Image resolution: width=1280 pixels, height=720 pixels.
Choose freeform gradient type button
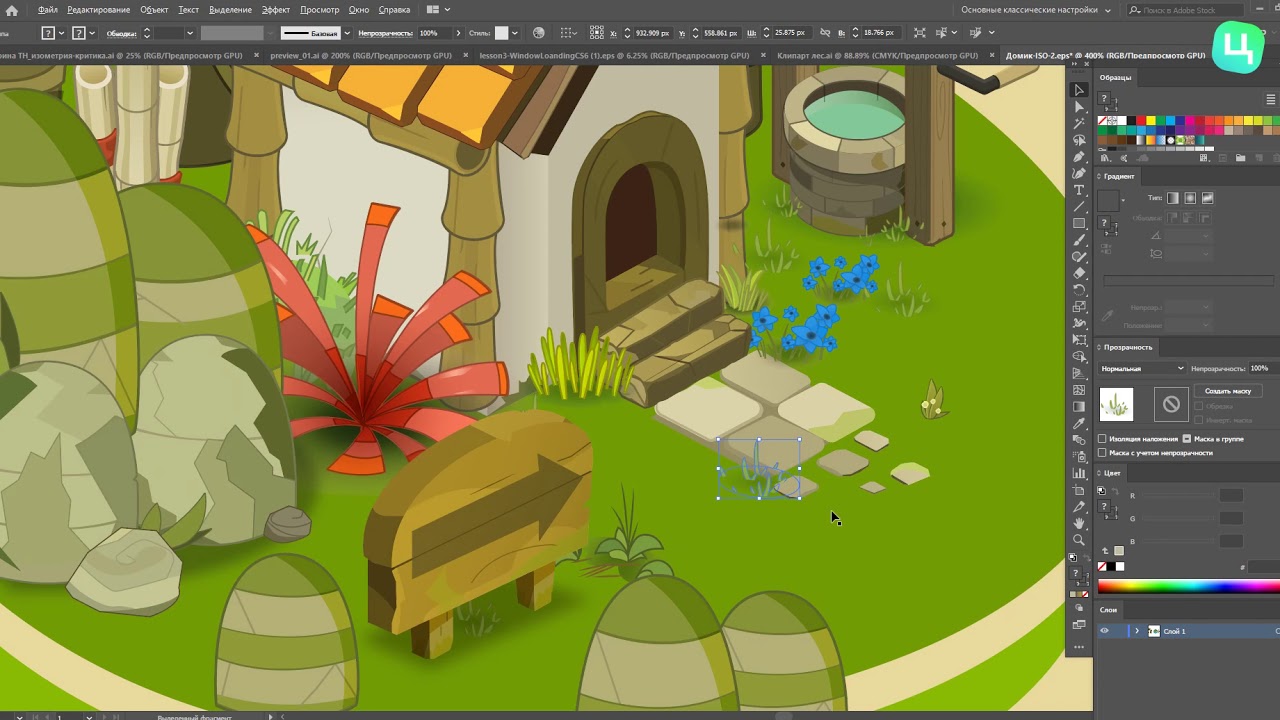[1207, 198]
